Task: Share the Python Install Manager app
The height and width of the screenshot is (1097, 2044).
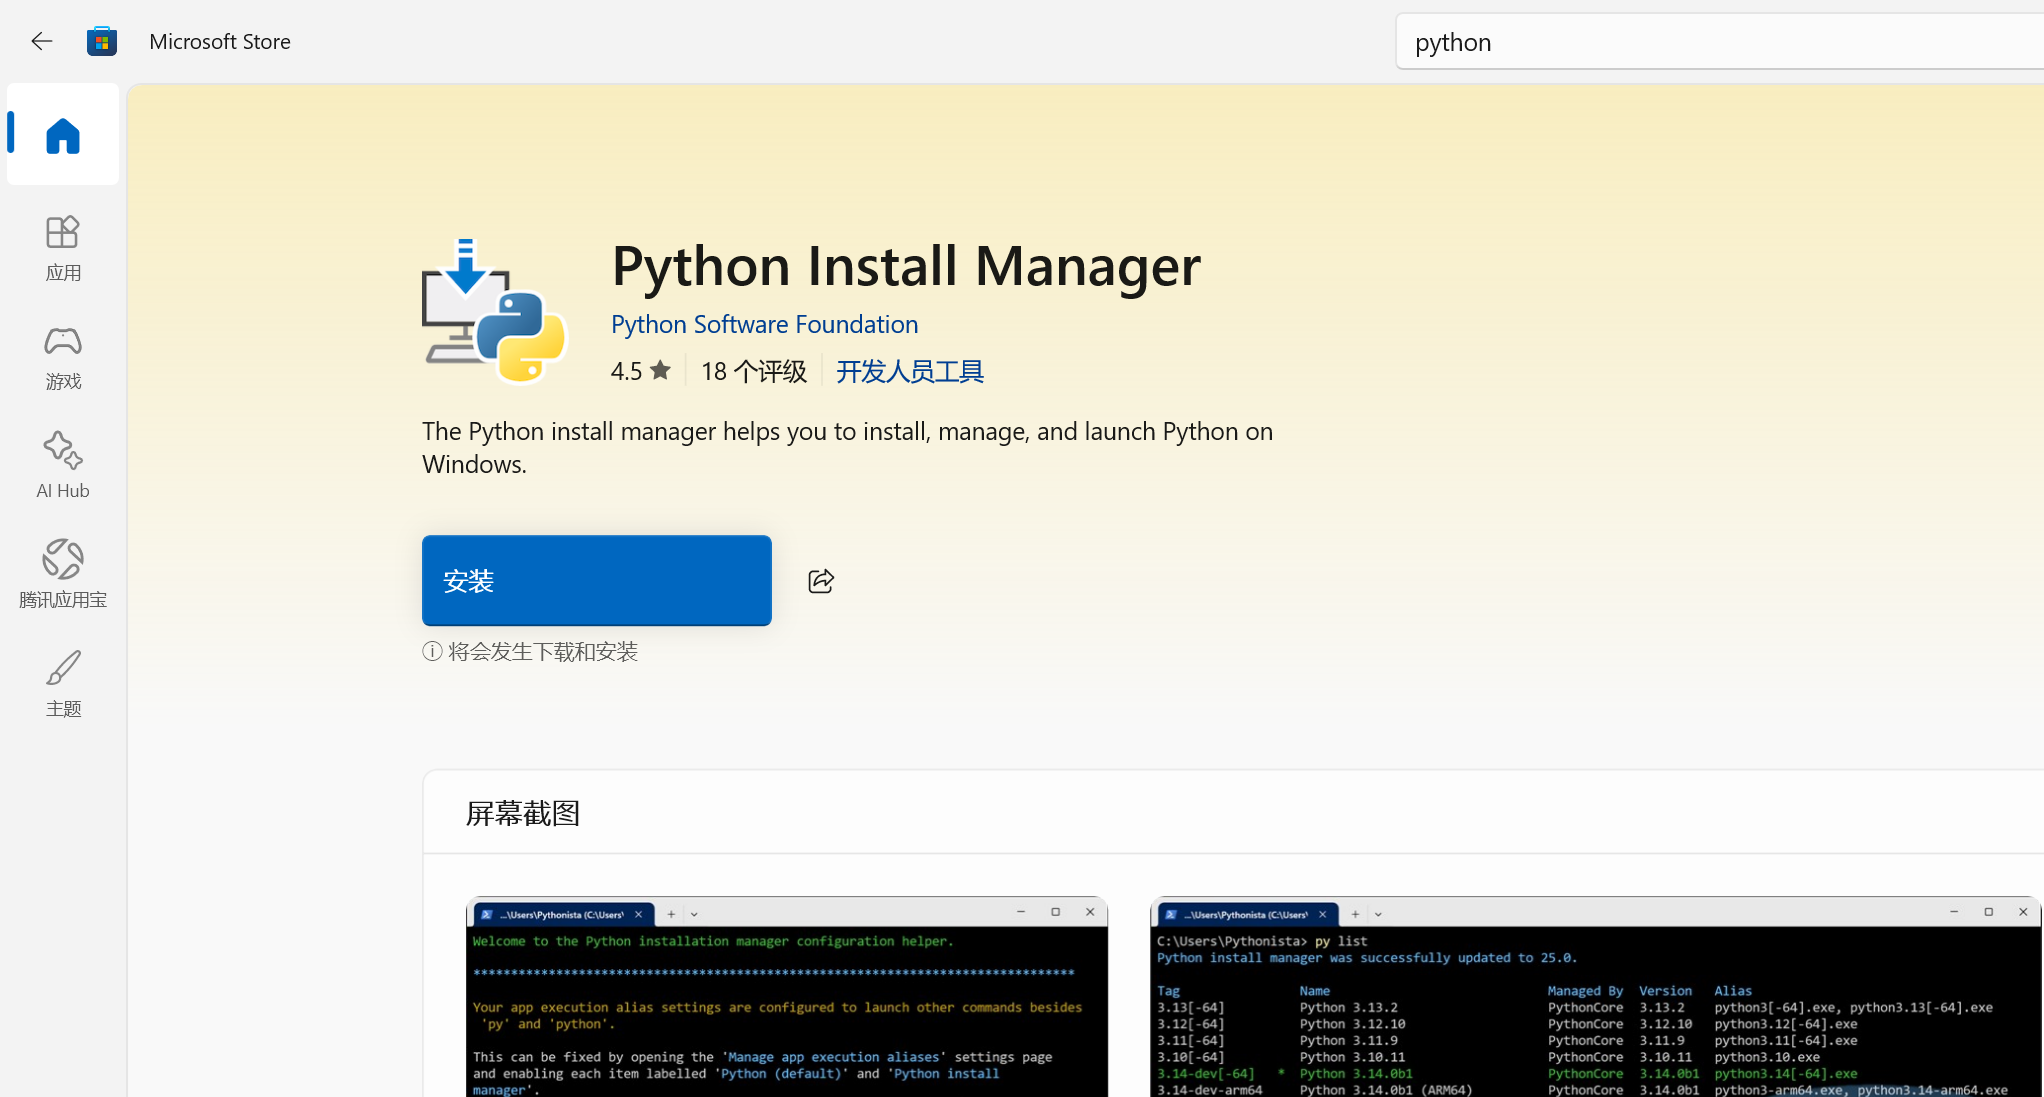Action: [x=821, y=581]
